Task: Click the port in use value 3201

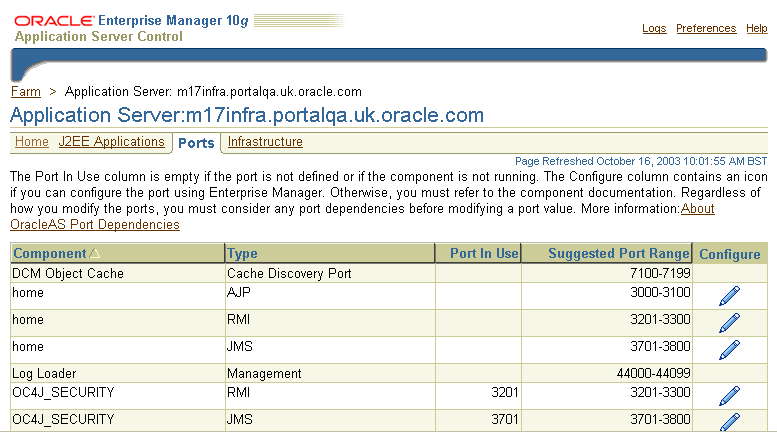Action: tap(504, 392)
